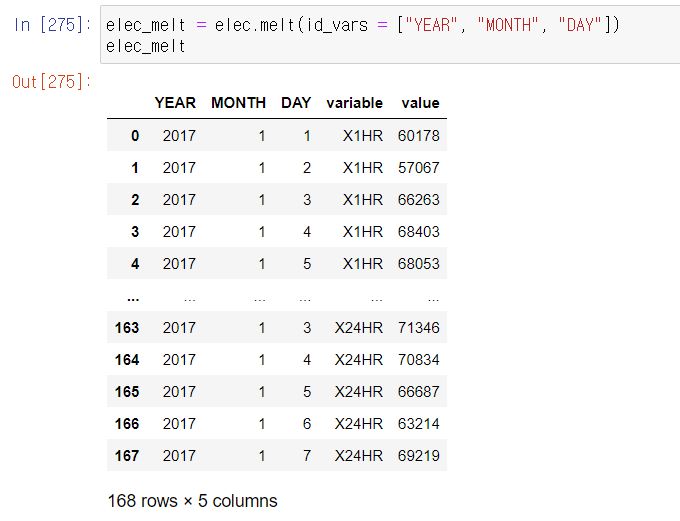Select value cell 69219
Screen dimensions: 680x521
pyautogui.click(x=418, y=455)
